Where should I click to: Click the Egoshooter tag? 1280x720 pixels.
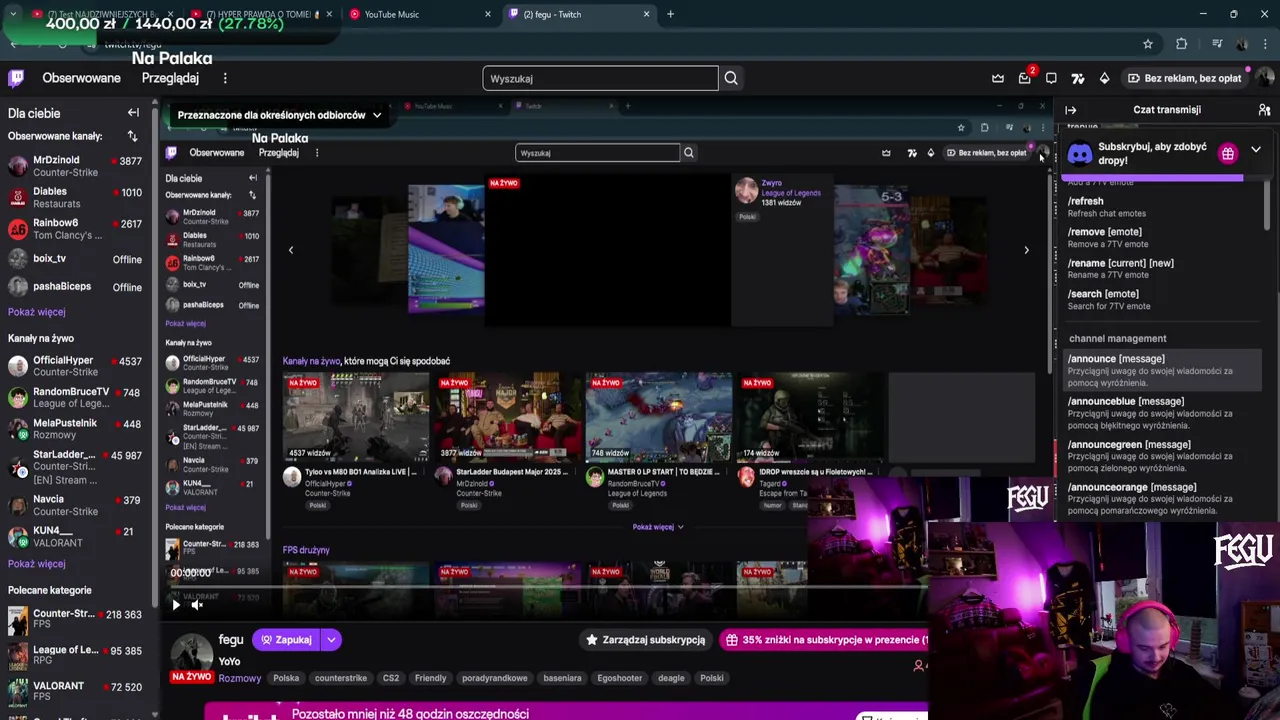pos(620,678)
